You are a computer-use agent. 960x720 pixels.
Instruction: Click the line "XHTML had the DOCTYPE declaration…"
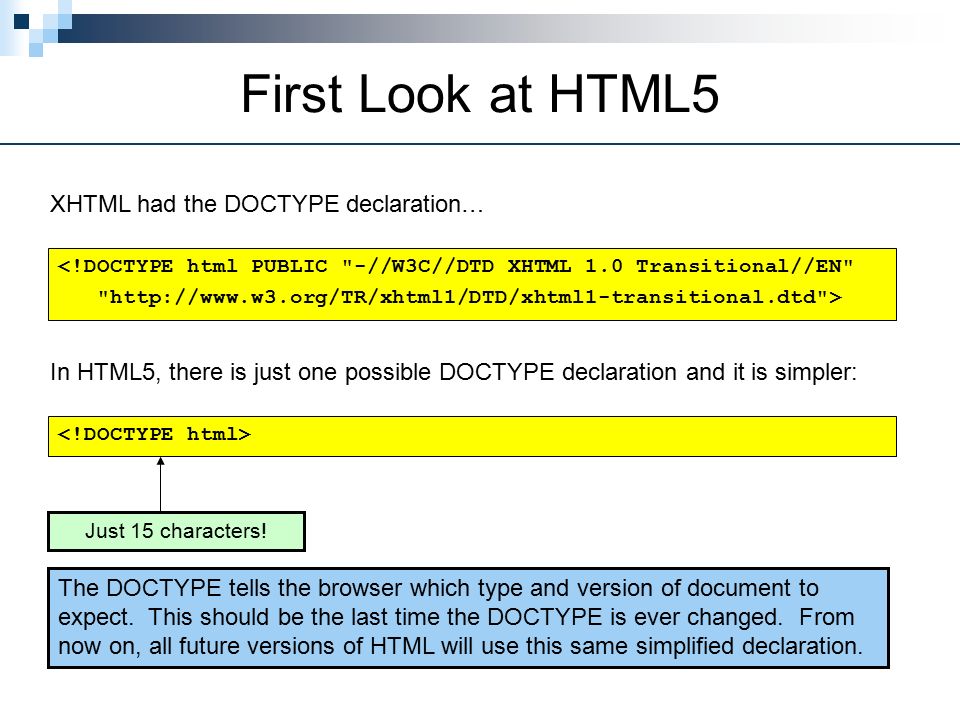[266, 204]
